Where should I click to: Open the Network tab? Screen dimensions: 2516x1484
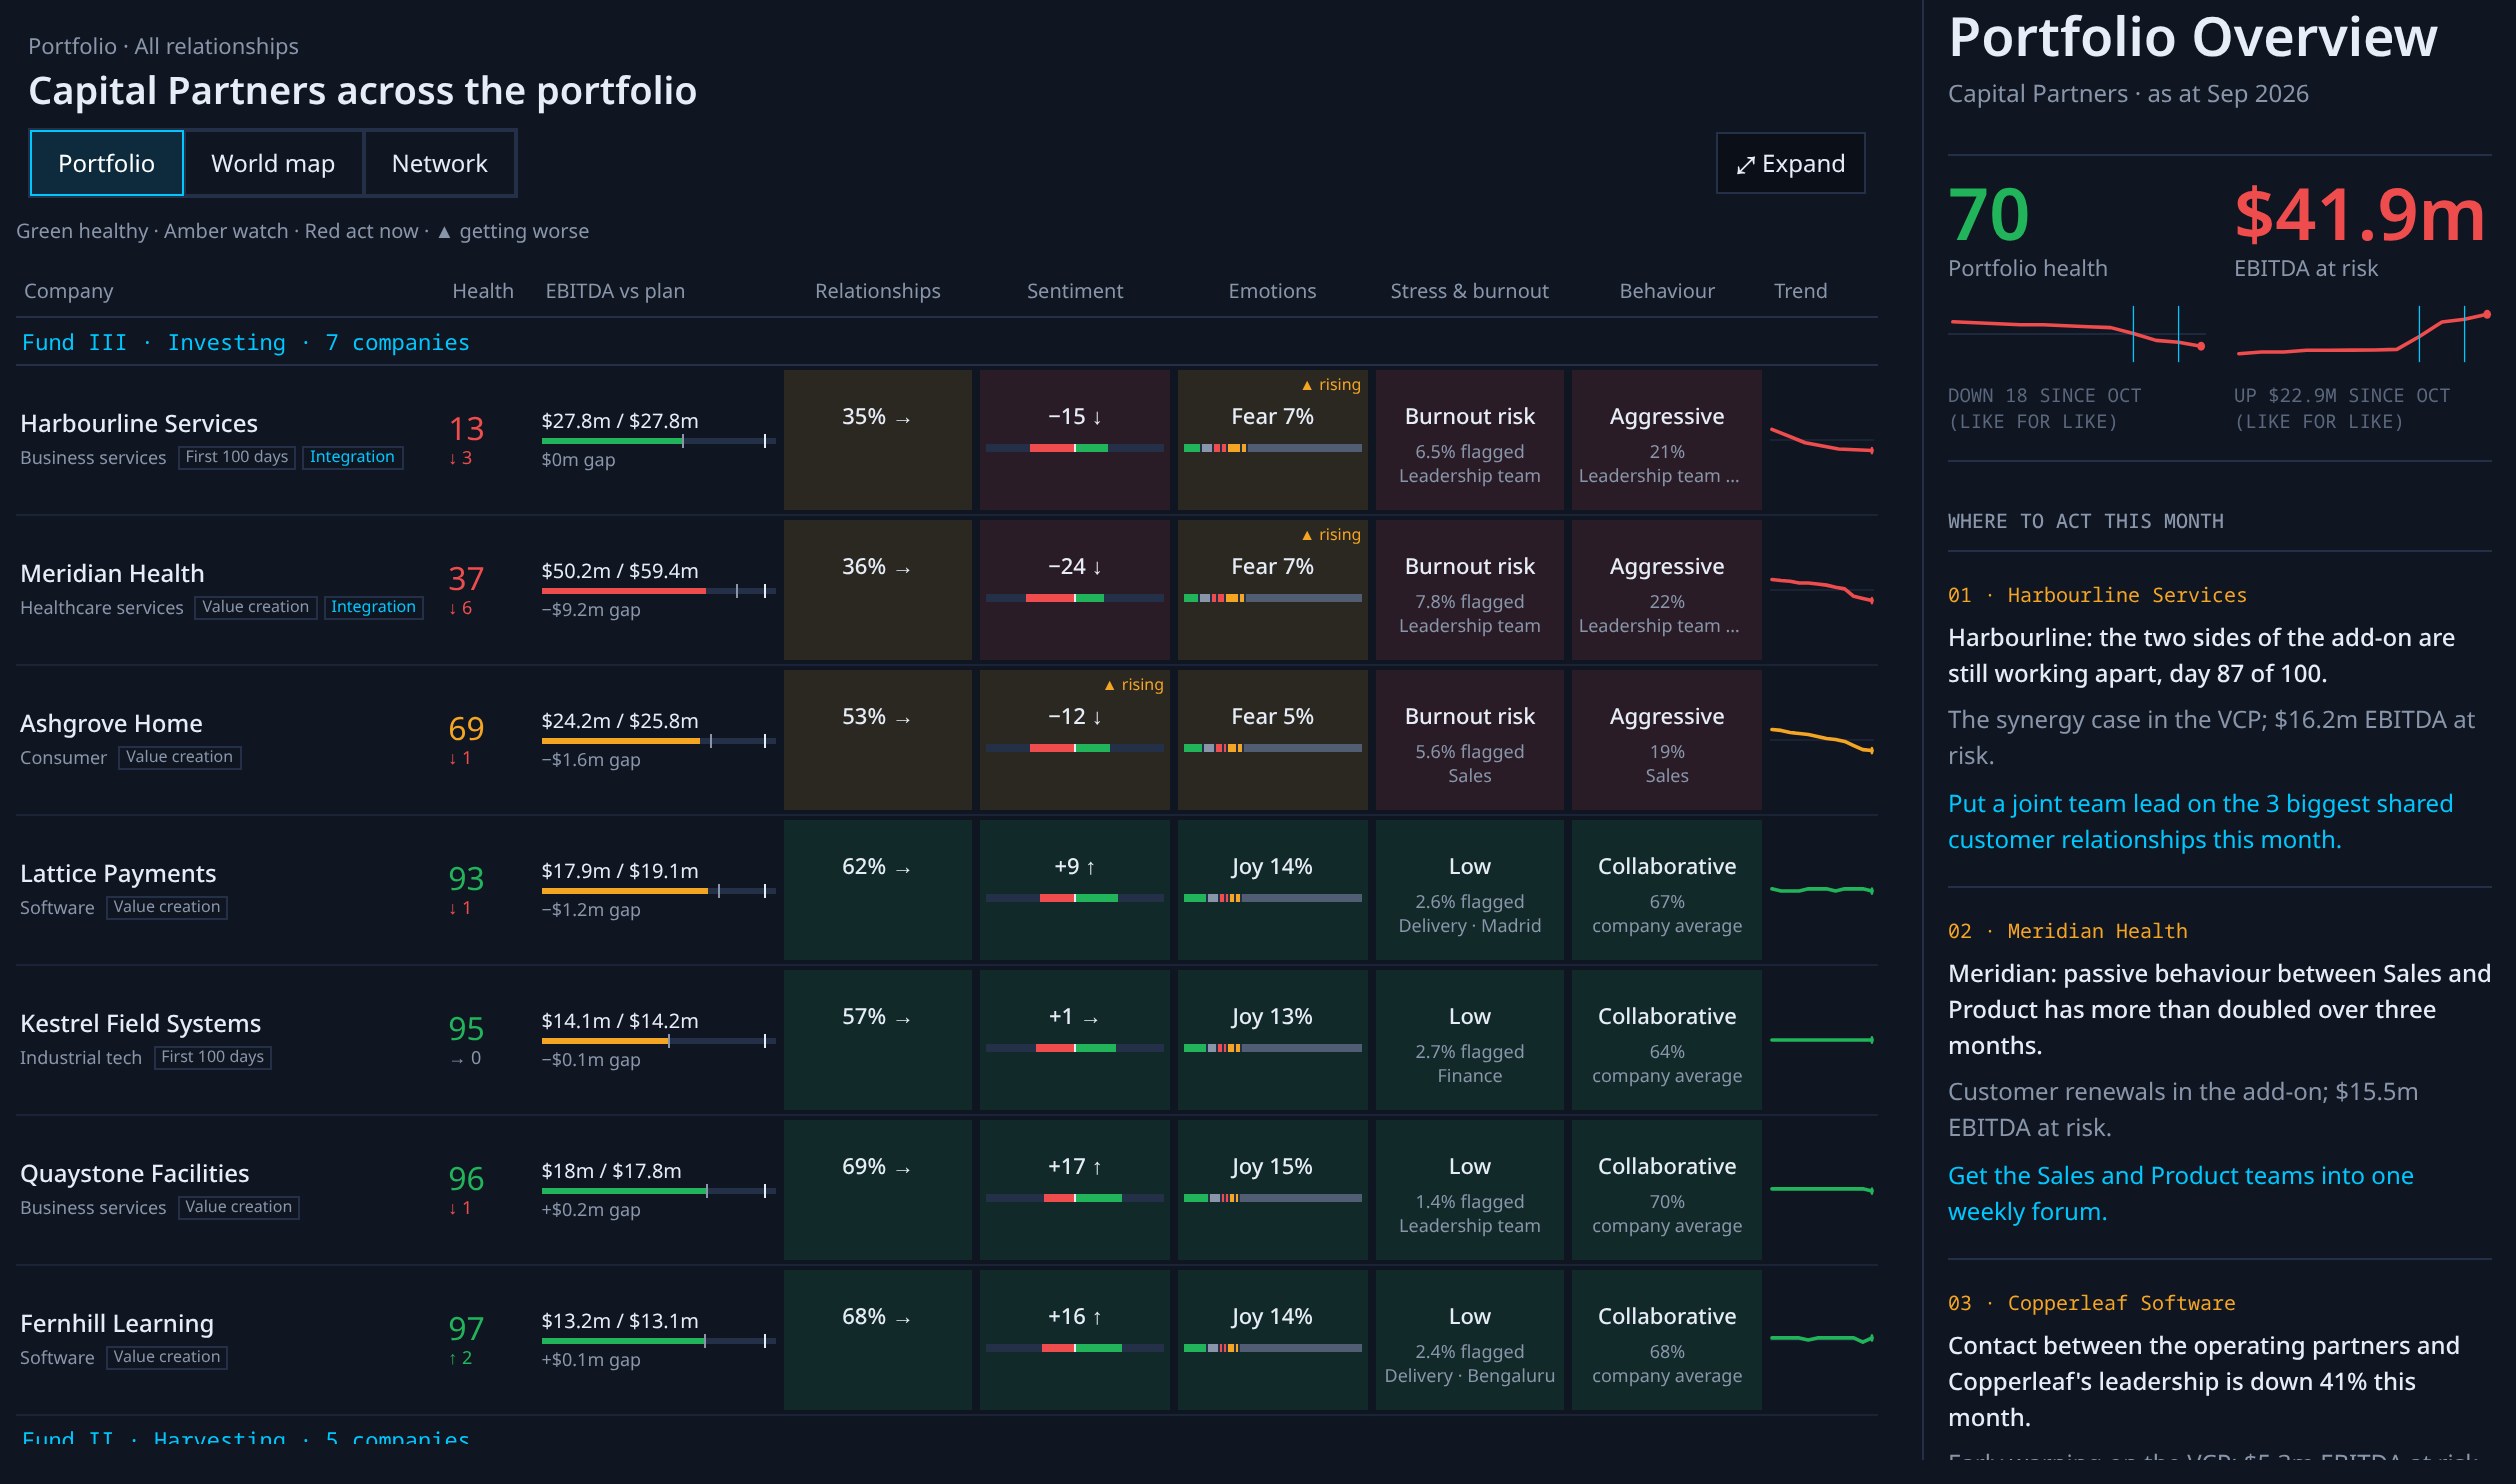click(439, 163)
